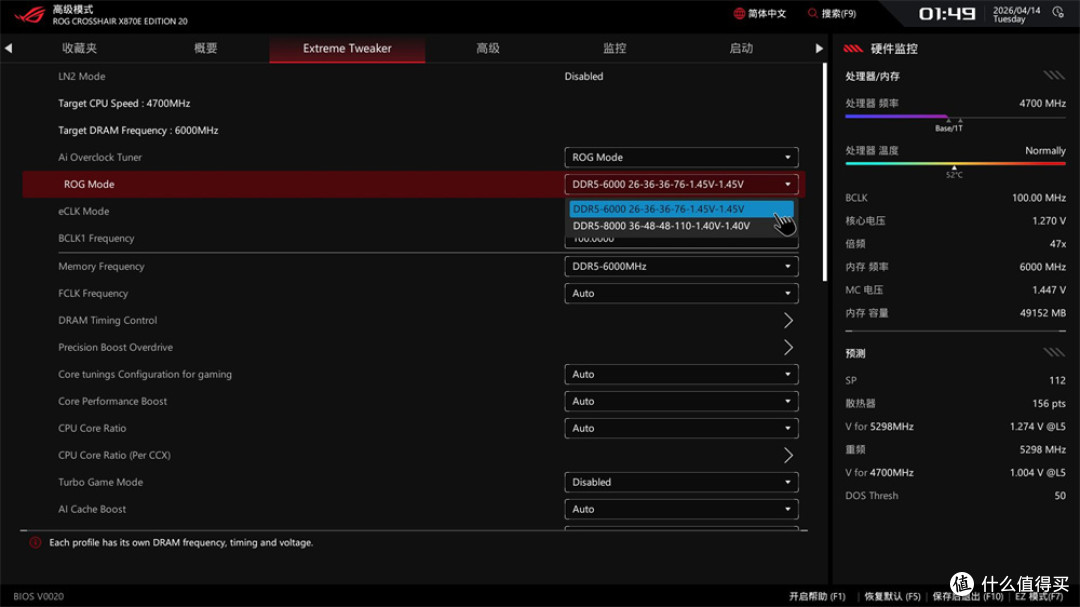Open the Turbo Game Mode dropdown
1080x607 pixels.
(x=681, y=482)
